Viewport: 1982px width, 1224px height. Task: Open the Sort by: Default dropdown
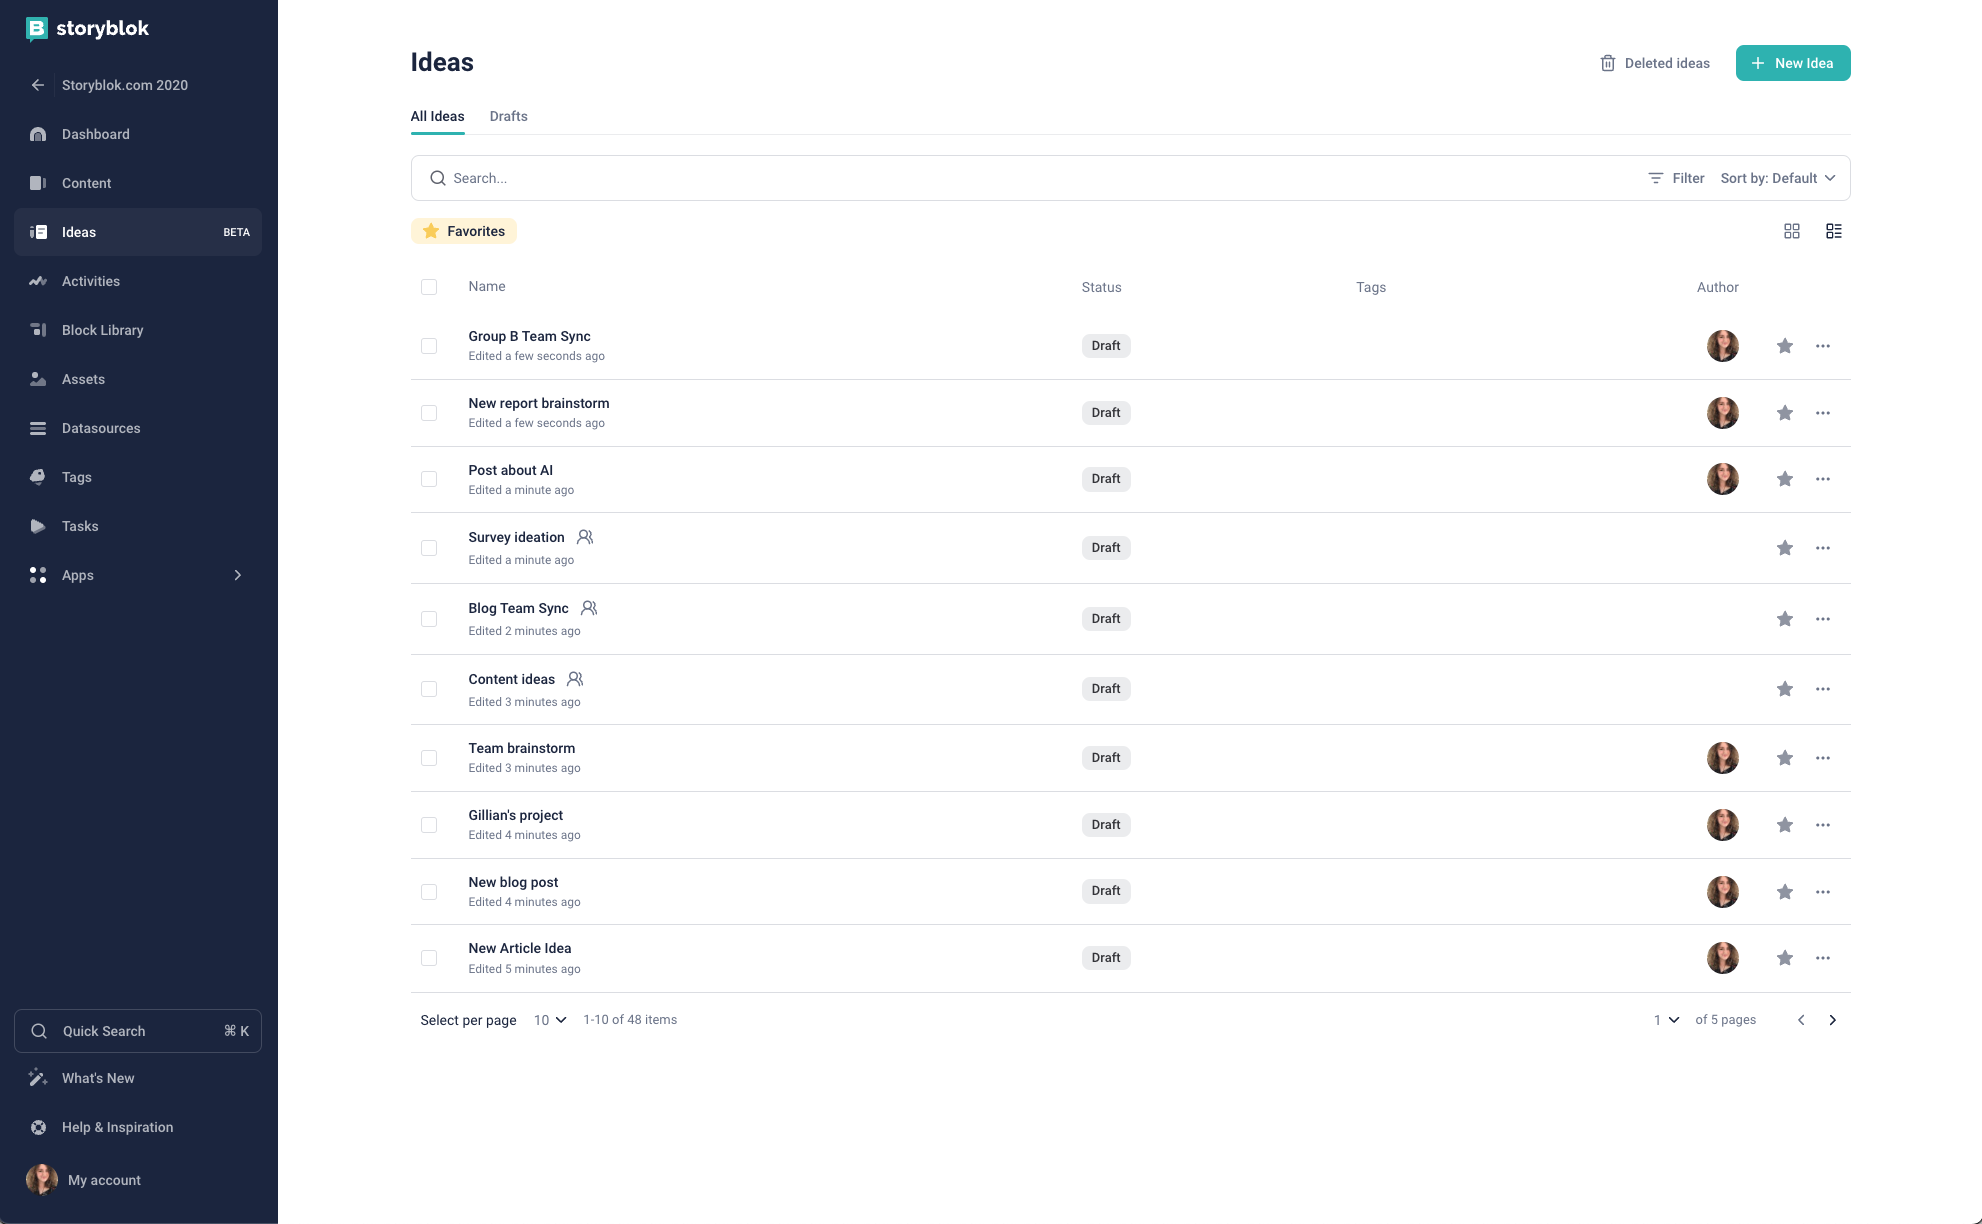[x=1778, y=178]
